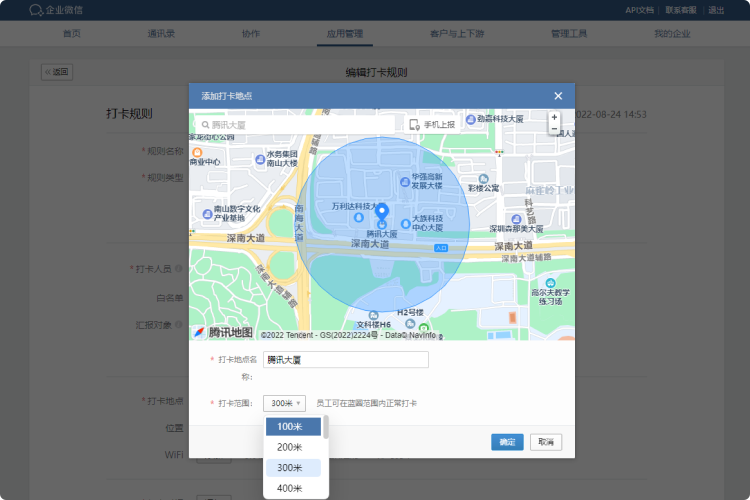Click the map search field containing 腾讯大厦
This screenshot has width=750, height=500.
pyautogui.click(x=295, y=125)
